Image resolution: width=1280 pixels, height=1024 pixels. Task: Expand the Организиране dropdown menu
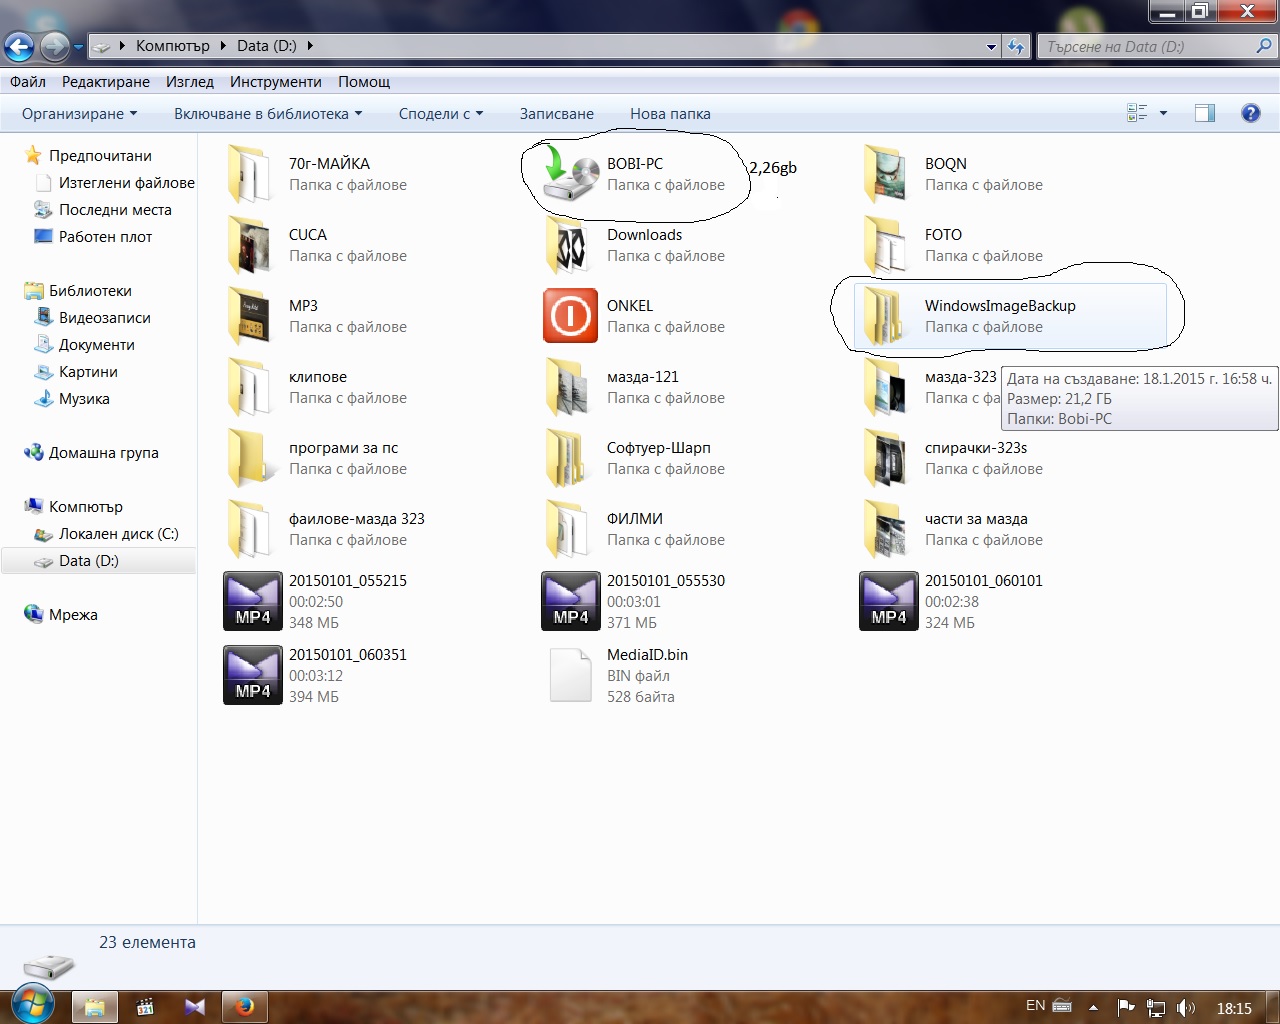tap(79, 114)
